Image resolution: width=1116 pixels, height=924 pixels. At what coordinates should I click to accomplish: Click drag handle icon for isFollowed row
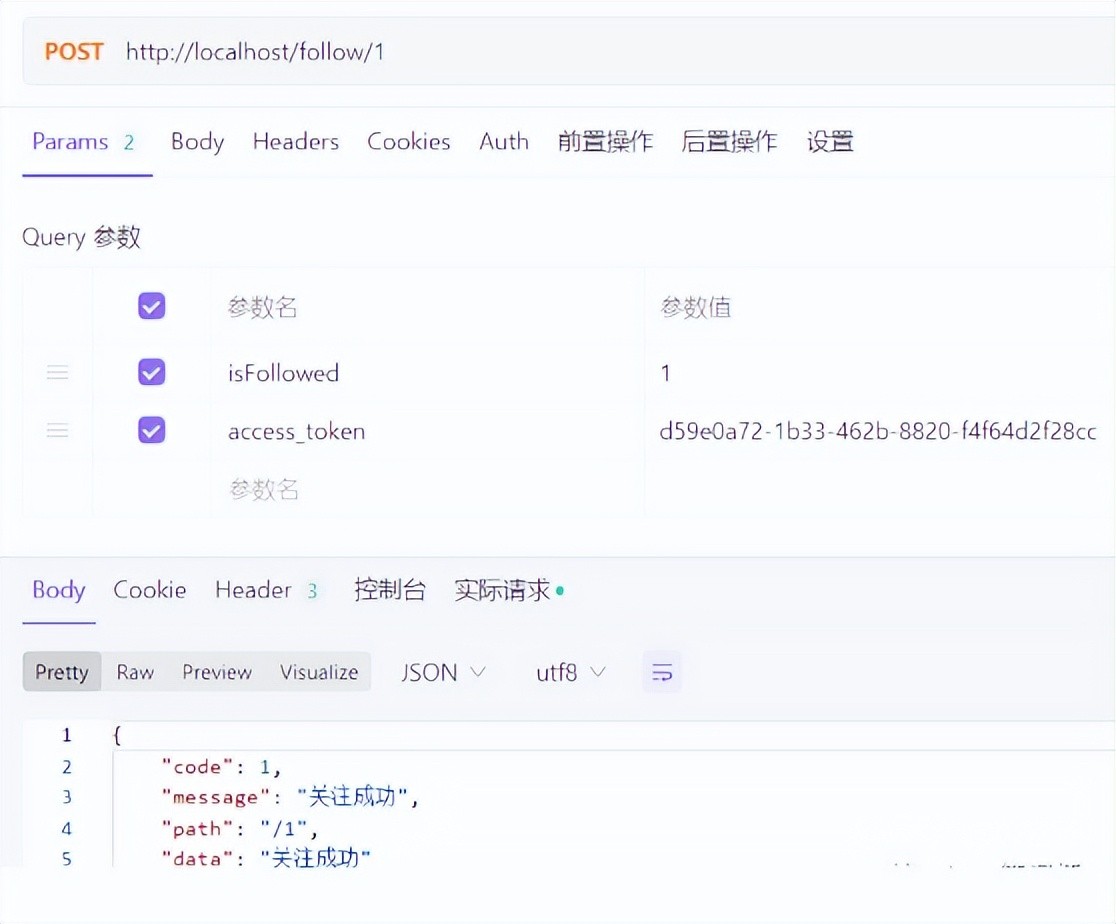click(58, 373)
